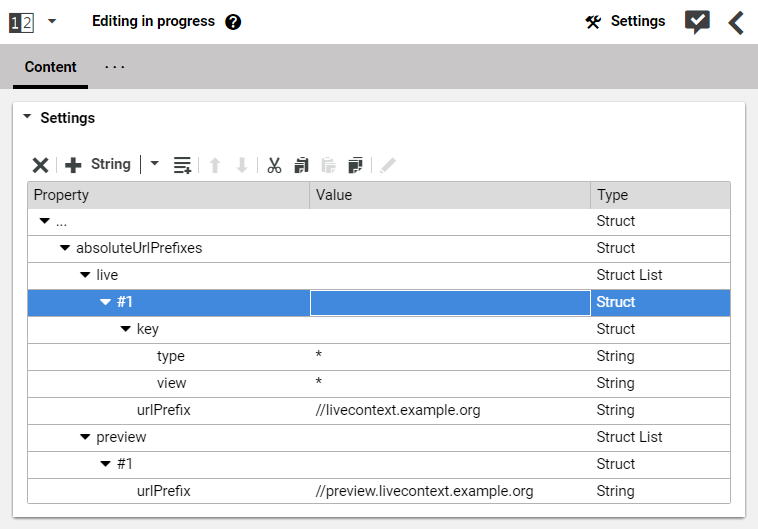The height and width of the screenshot is (529, 758).
Task: Move property up with the up arrow
Action: (x=215, y=165)
